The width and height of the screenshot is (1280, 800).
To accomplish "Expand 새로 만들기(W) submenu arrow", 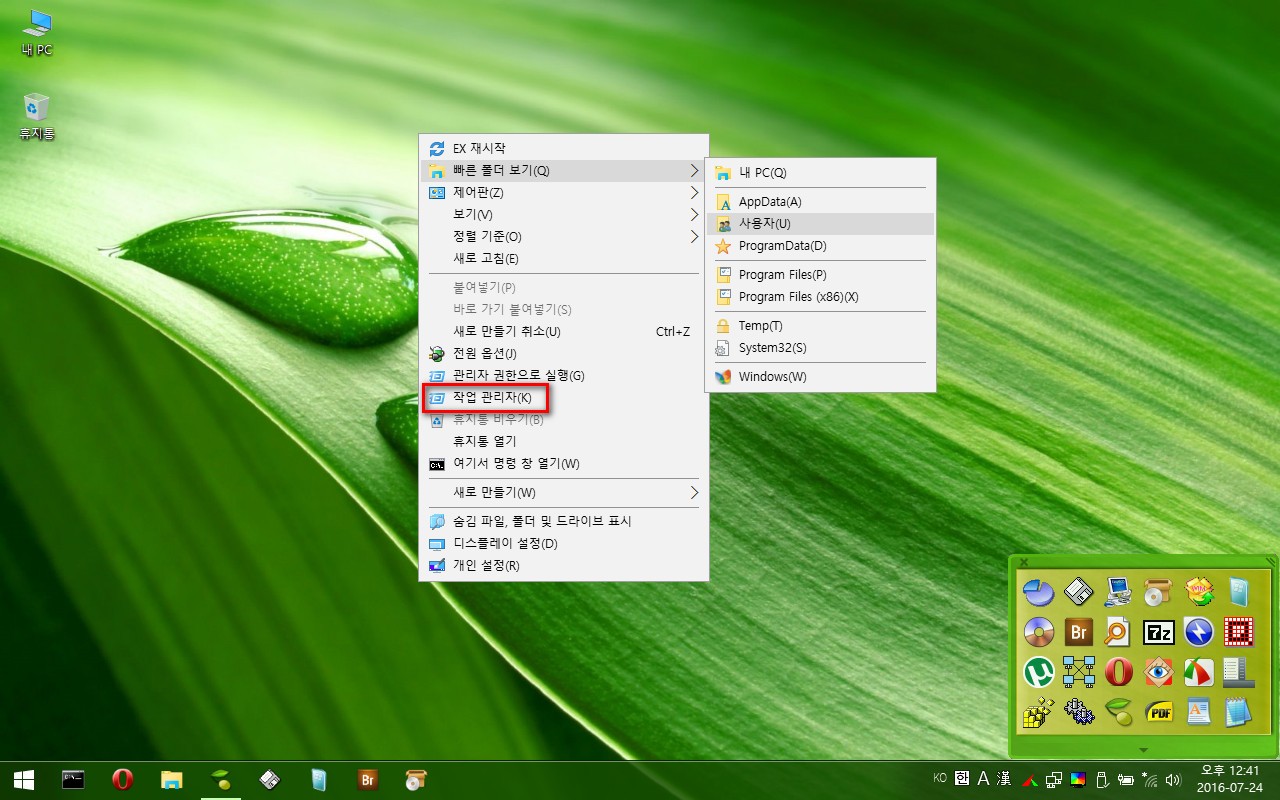I will [x=694, y=492].
